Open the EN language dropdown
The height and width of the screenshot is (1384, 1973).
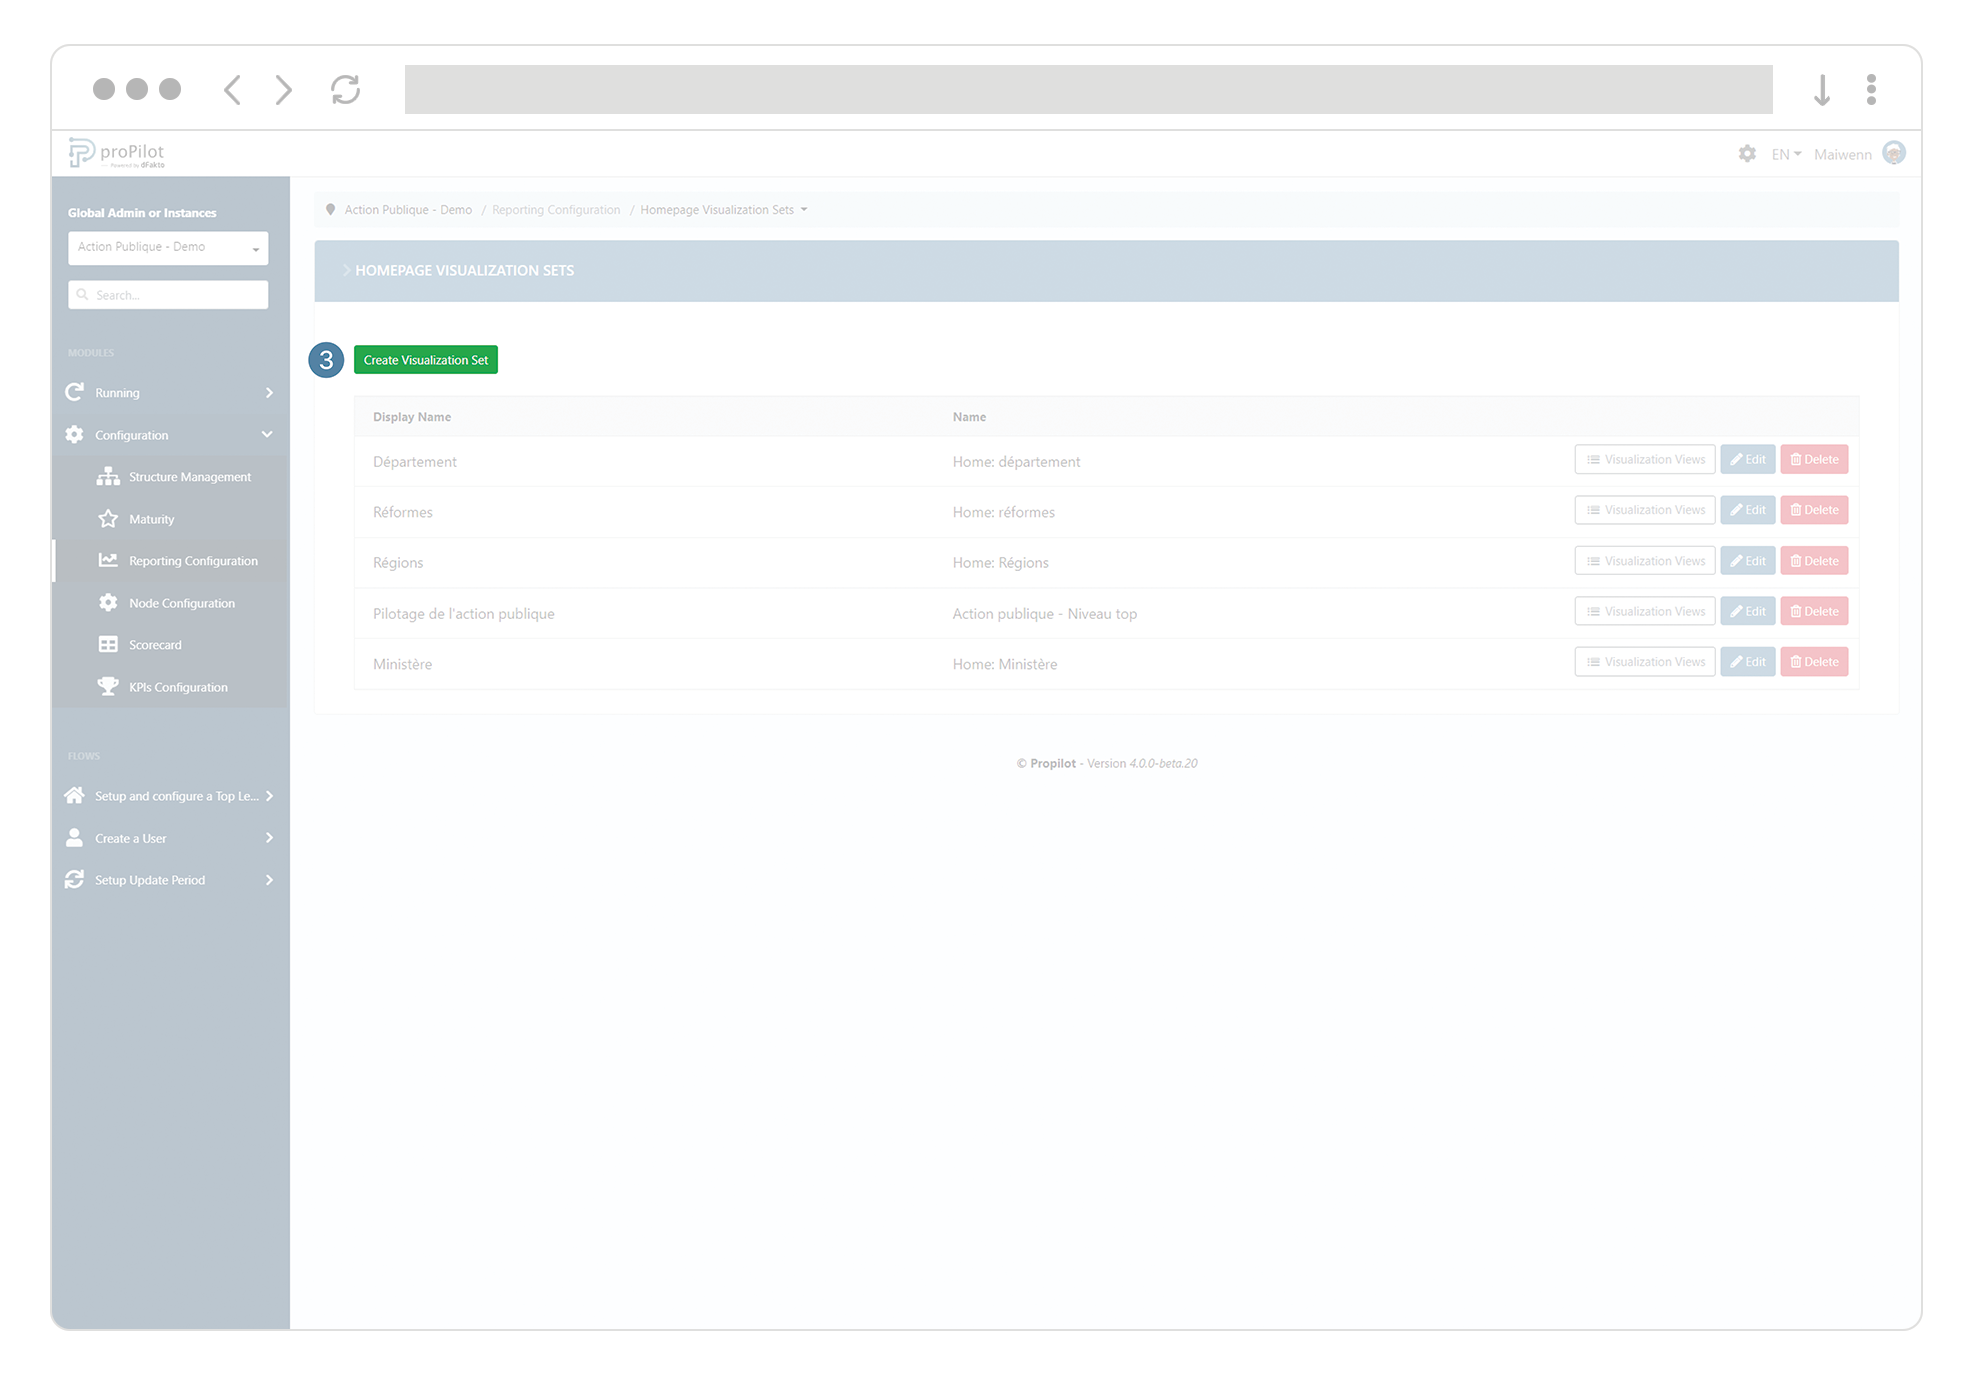pyautogui.click(x=1785, y=154)
